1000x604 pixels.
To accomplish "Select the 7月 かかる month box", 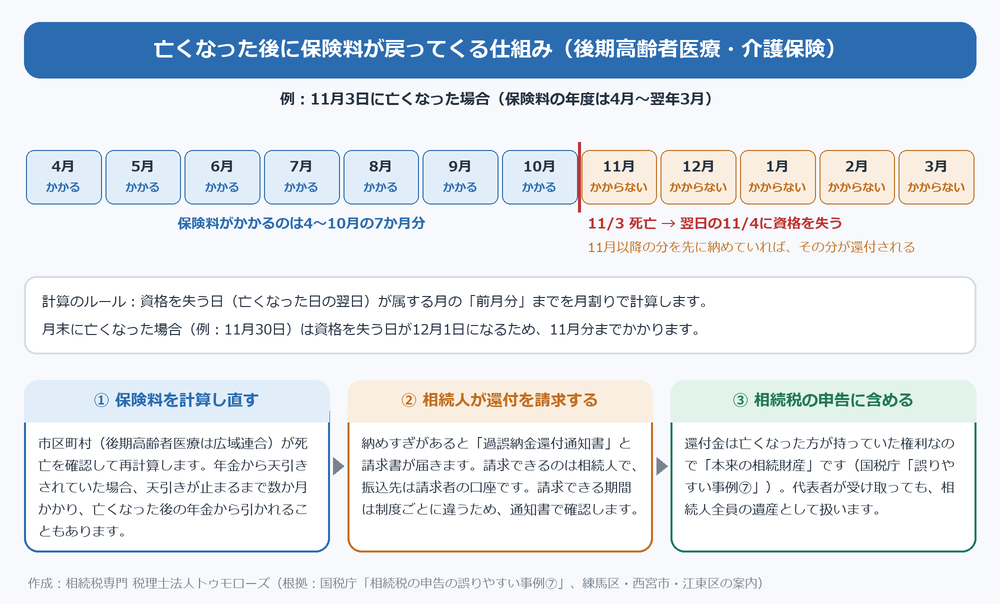I will pos(302,177).
